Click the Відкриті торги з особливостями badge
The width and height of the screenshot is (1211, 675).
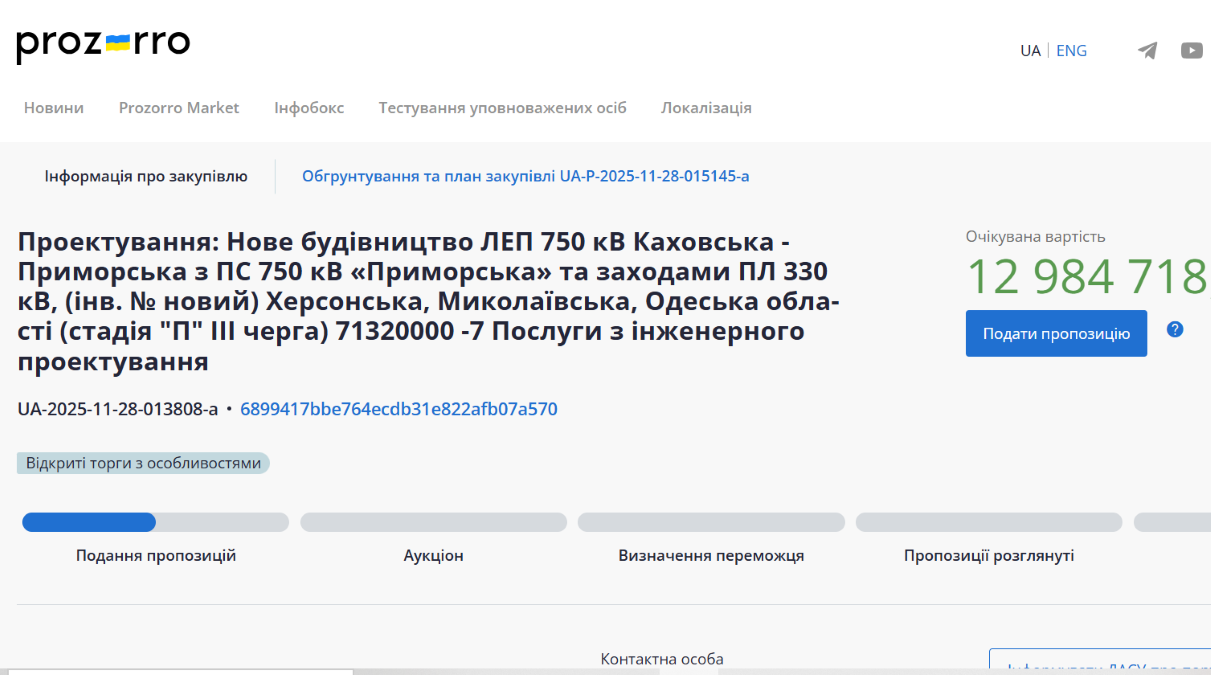click(x=143, y=463)
